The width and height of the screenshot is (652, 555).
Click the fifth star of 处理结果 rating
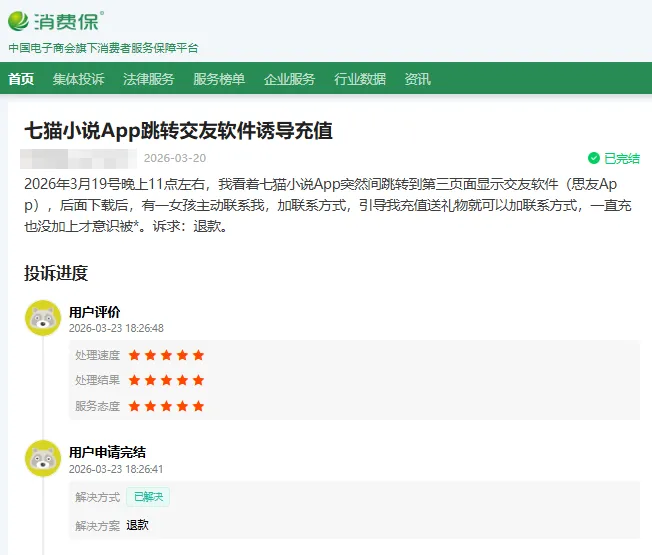click(x=198, y=380)
